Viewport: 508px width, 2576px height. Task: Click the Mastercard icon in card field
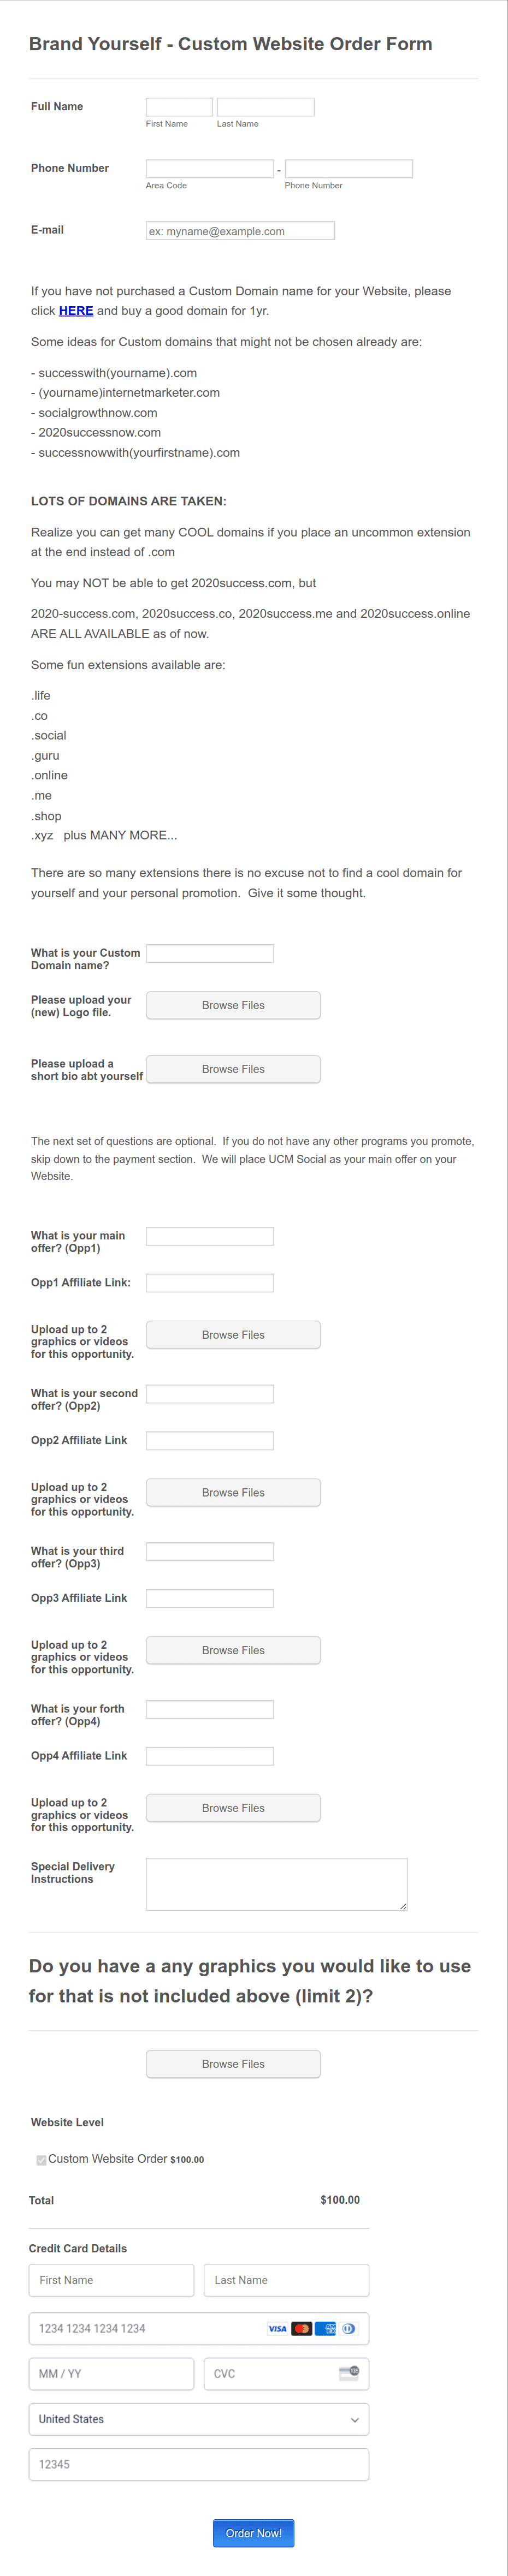click(302, 2328)
